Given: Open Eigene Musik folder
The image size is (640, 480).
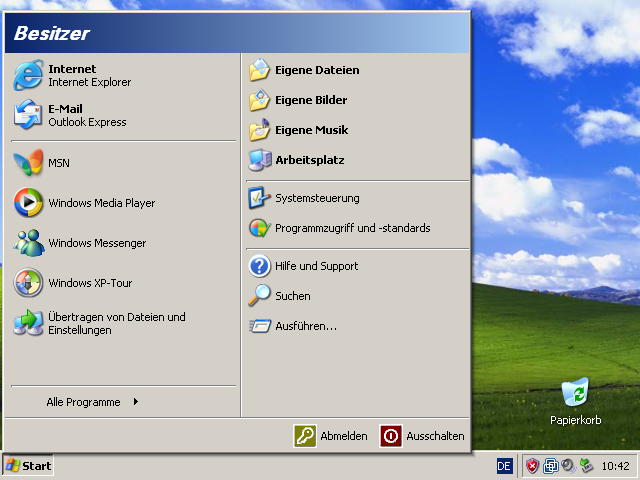Looking at the screenshot, I should pos(310,130).
